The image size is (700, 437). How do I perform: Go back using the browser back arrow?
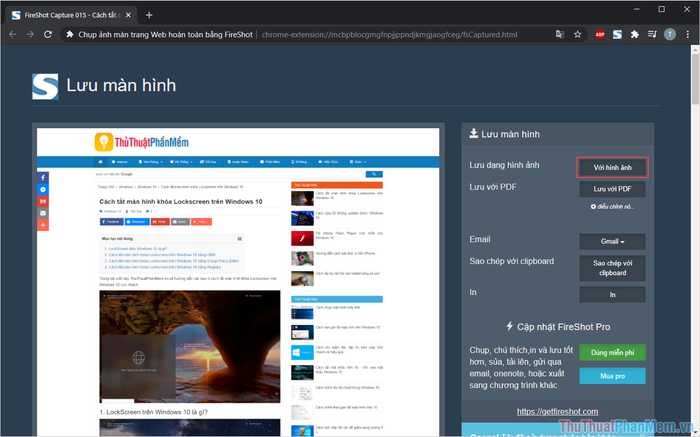12,34
